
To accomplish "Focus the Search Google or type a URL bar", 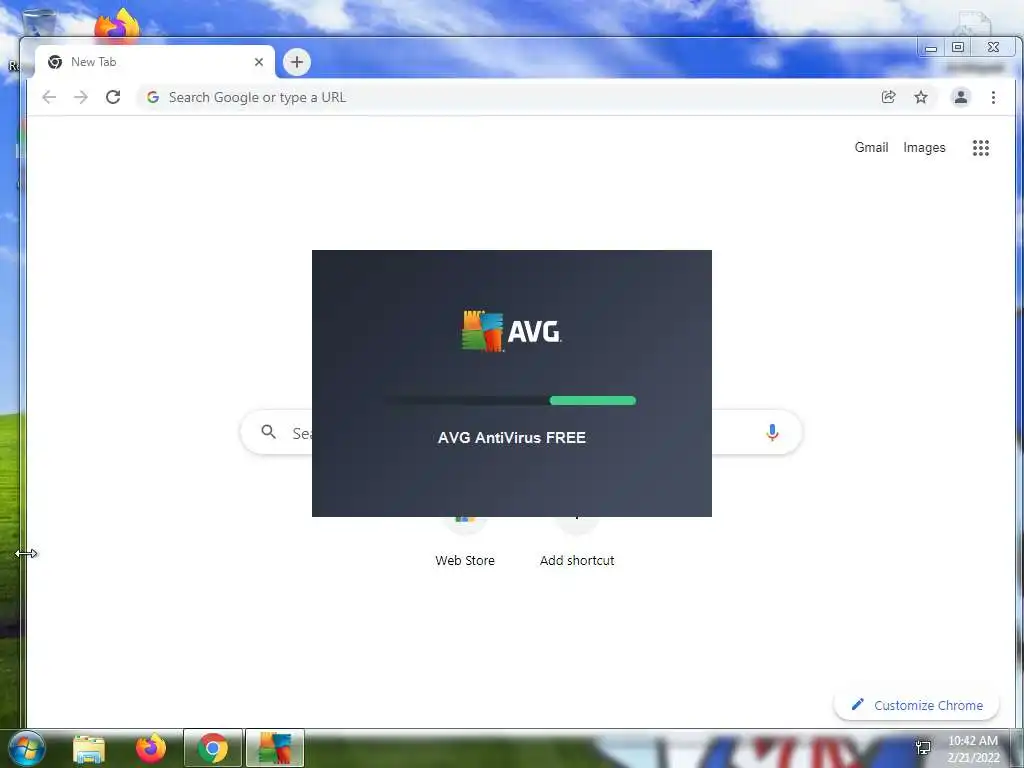I will 509,97.
